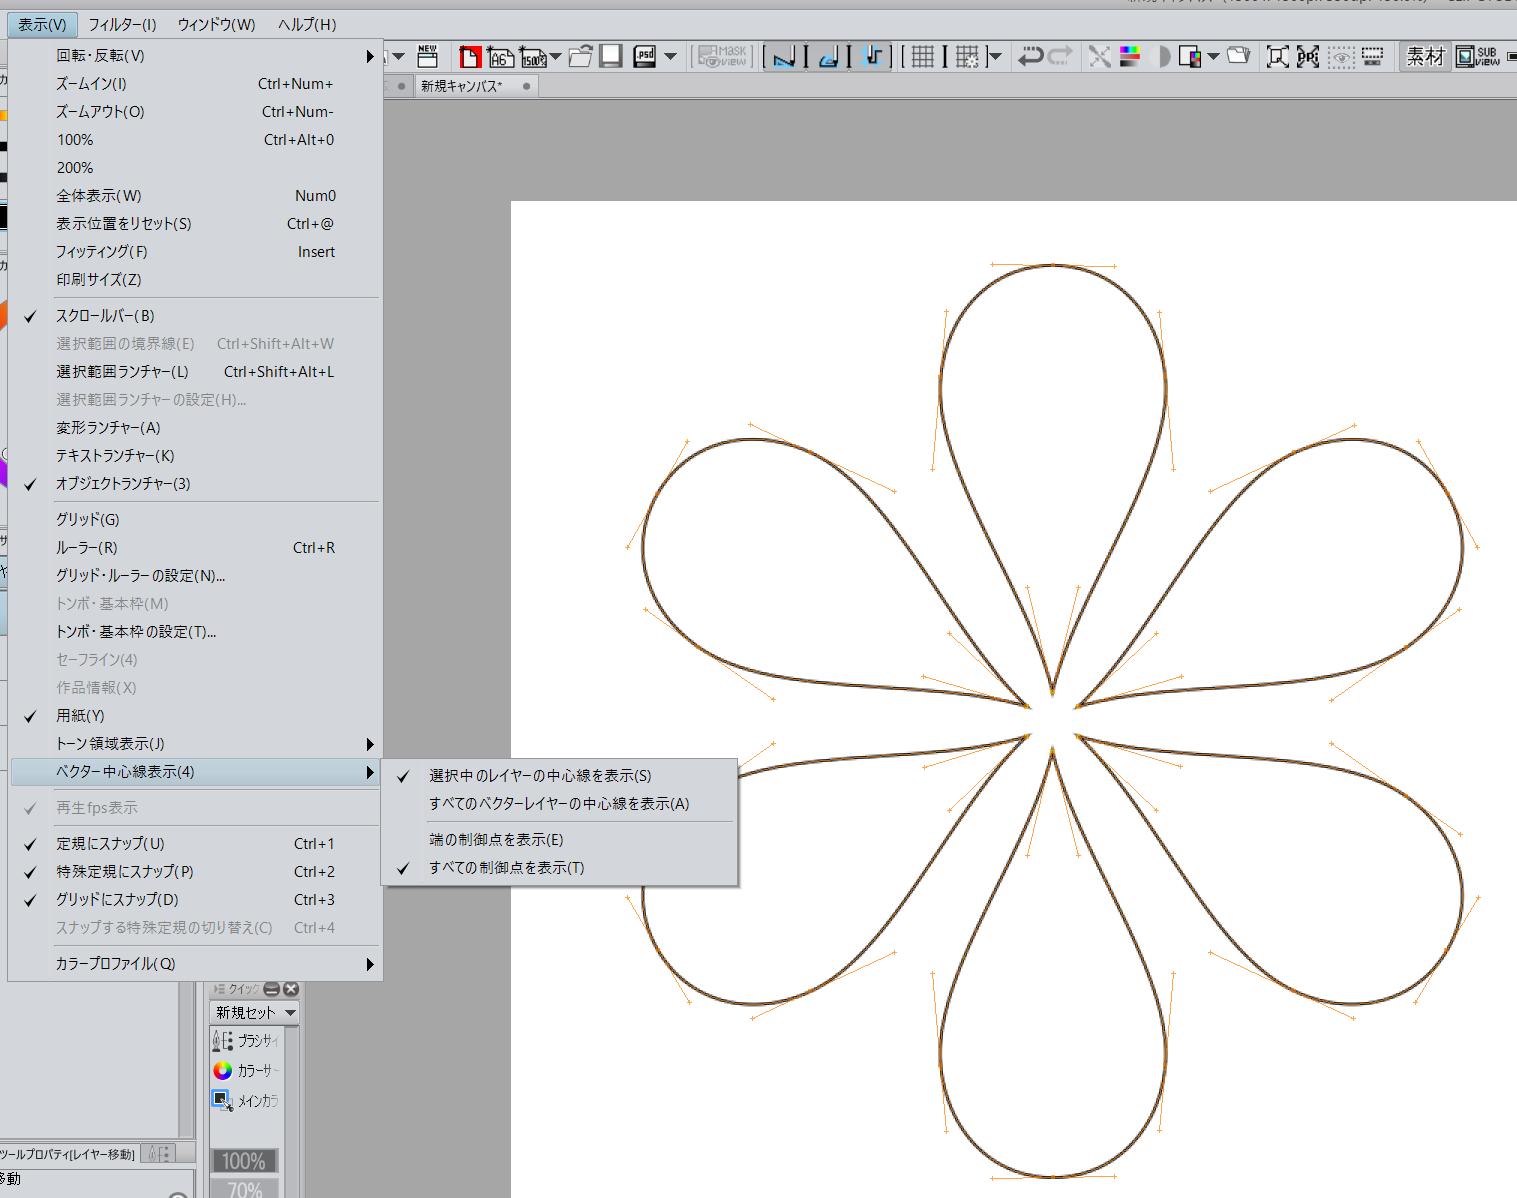Click the 素材 button in the toolbar
The image size is (1517, 1198).
pos(1425,57)
